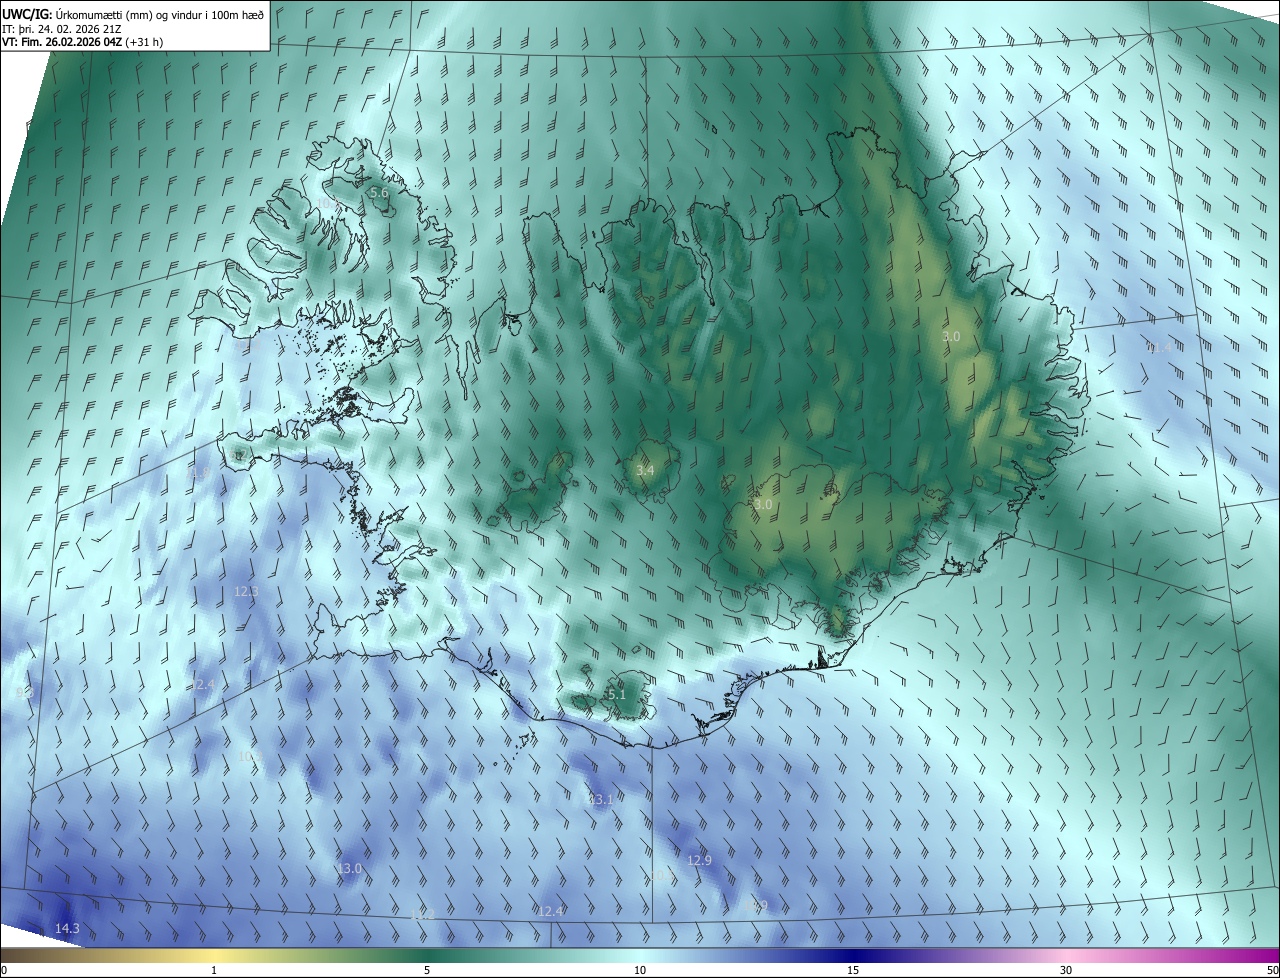Click the 0 tick on the color scale
This screenshot has height=978, width=1280.
[x=4, y=970]
